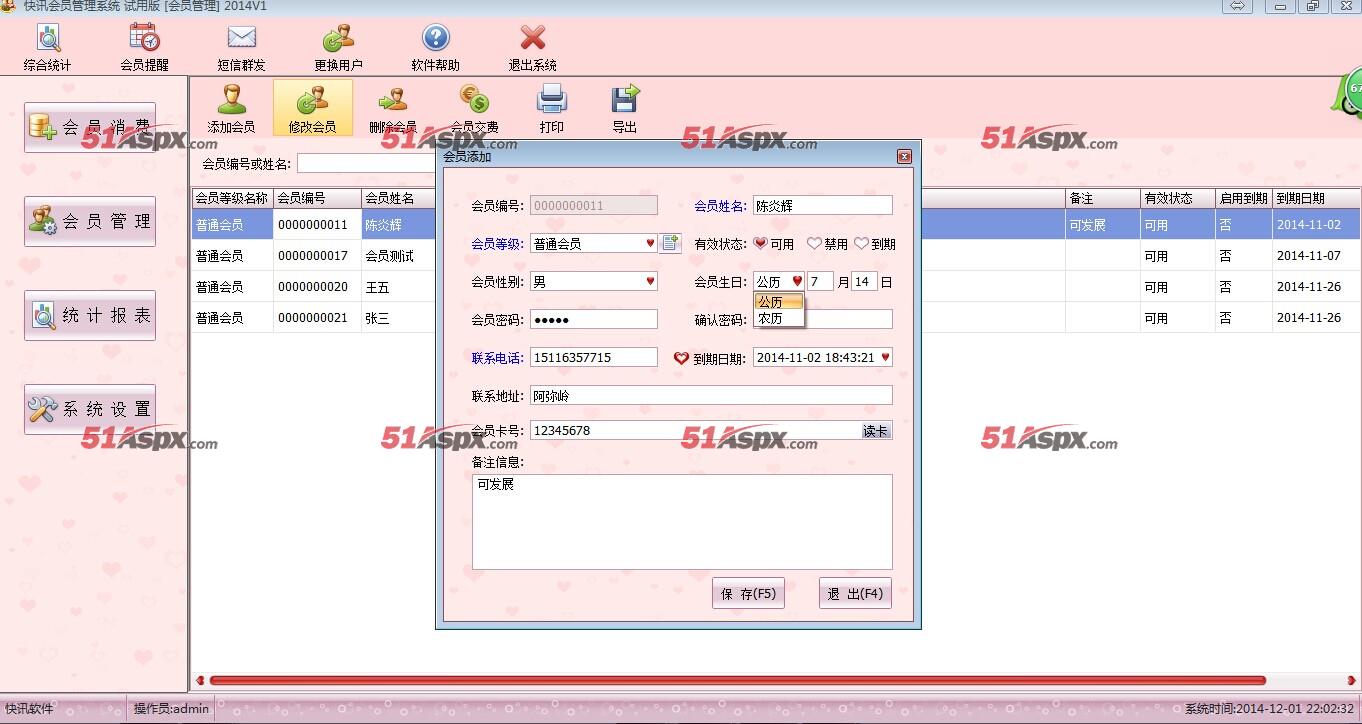Click the 会员编号或姓名 search field

point(366,163)
